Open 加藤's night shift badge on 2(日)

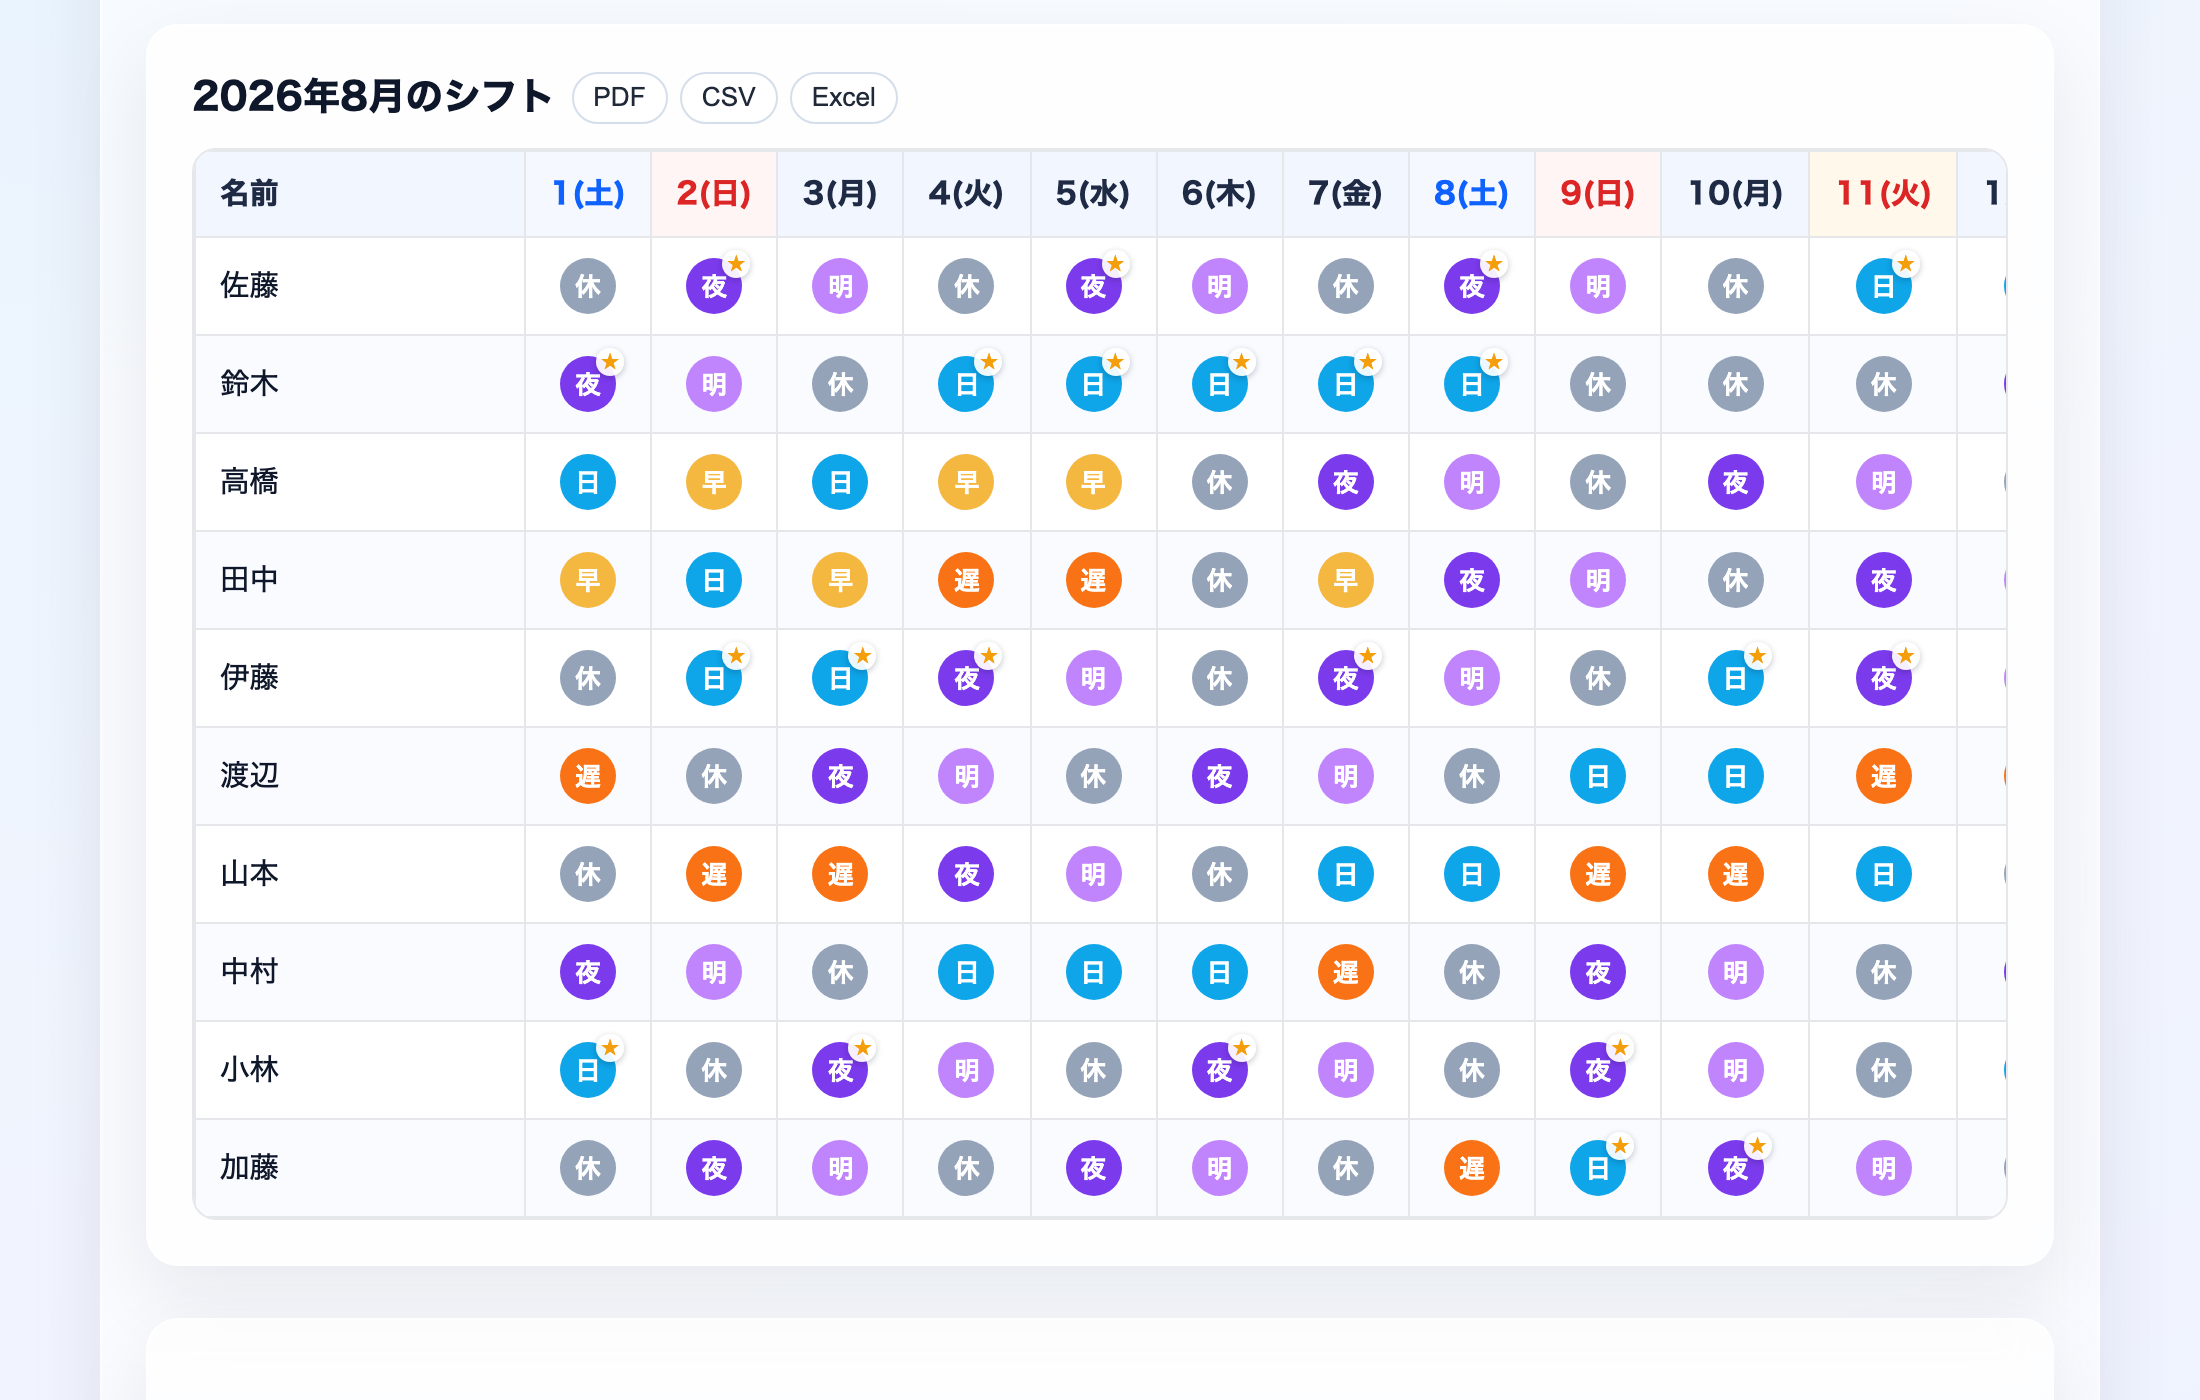pyautogui.click(x=714, y=1168)
